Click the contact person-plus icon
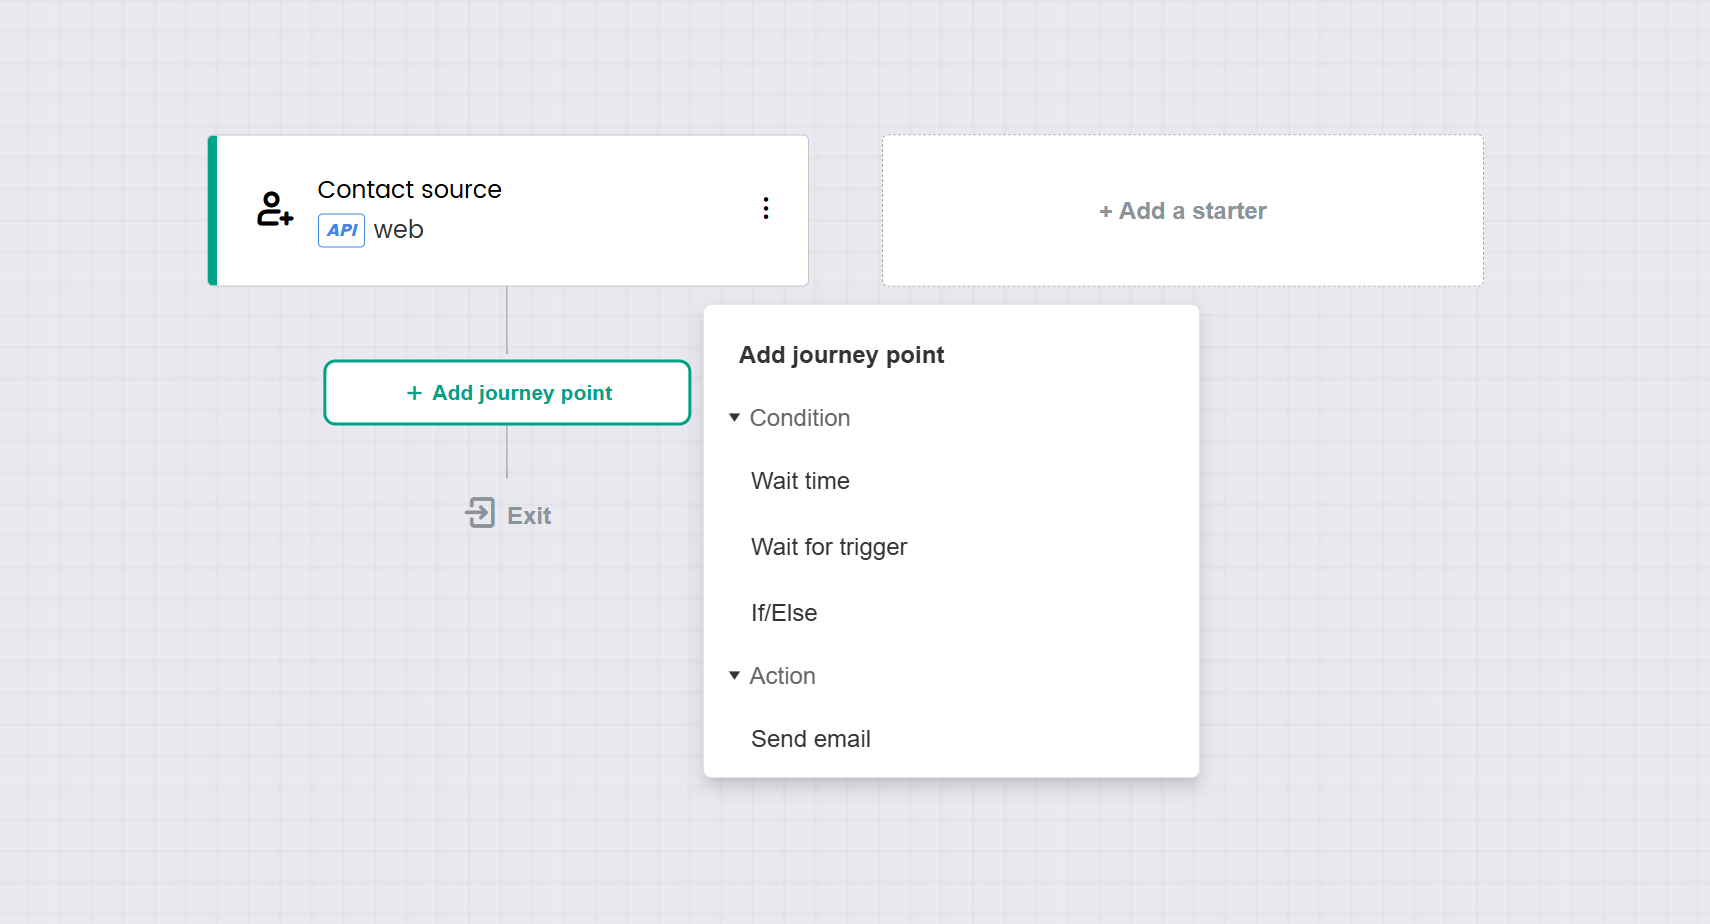The width and height of the screenshot is (1710, 924). coord(274,209)
